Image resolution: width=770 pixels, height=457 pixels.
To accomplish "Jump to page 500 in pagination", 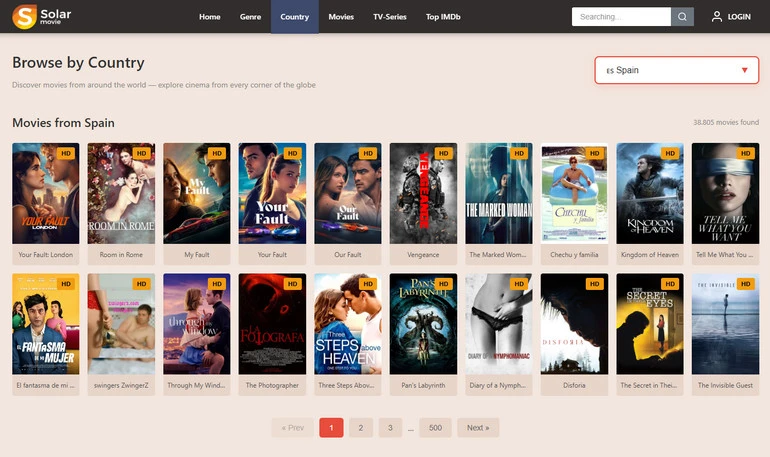I will pos(436,428).
